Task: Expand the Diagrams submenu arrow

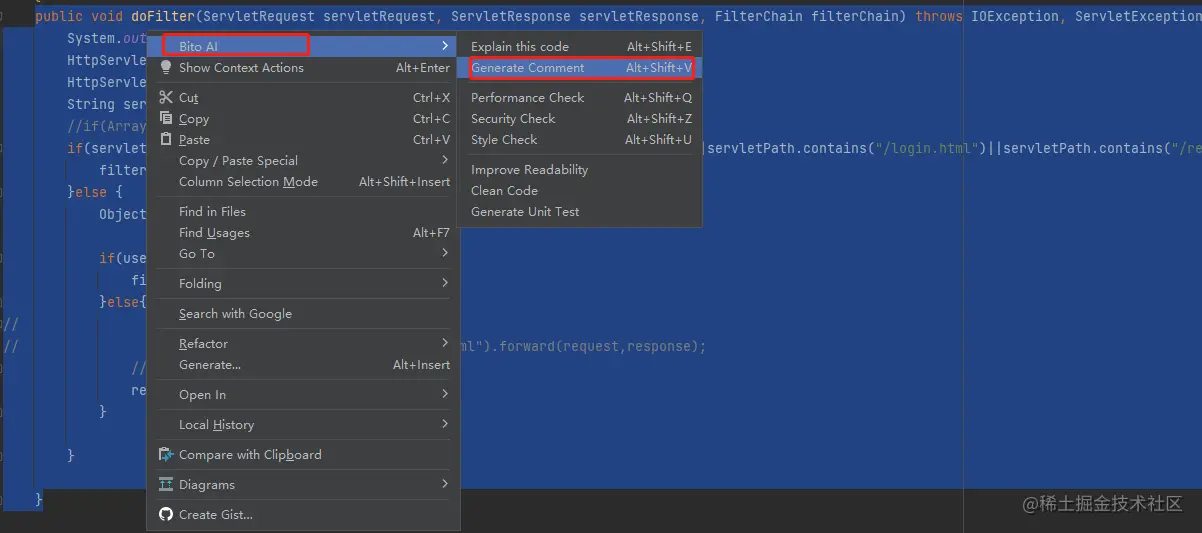Action: point(445,484)
